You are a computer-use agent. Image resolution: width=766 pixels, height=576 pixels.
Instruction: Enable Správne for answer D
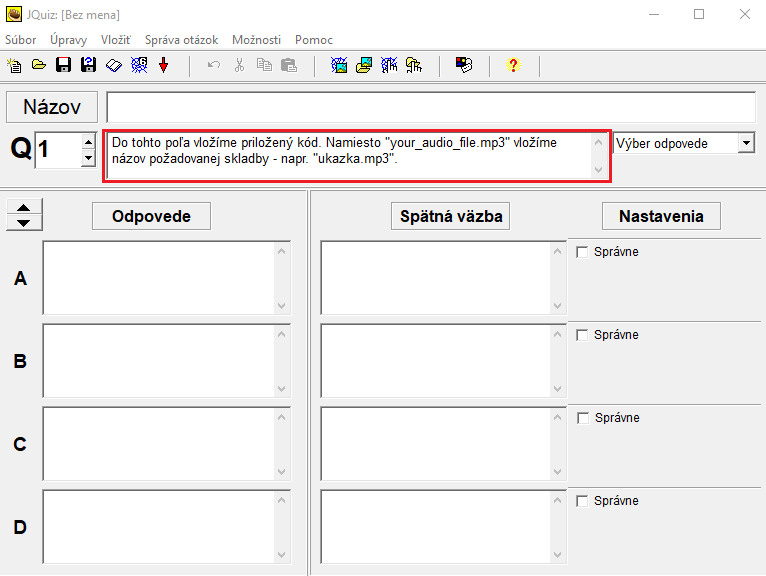pos(582,501)
